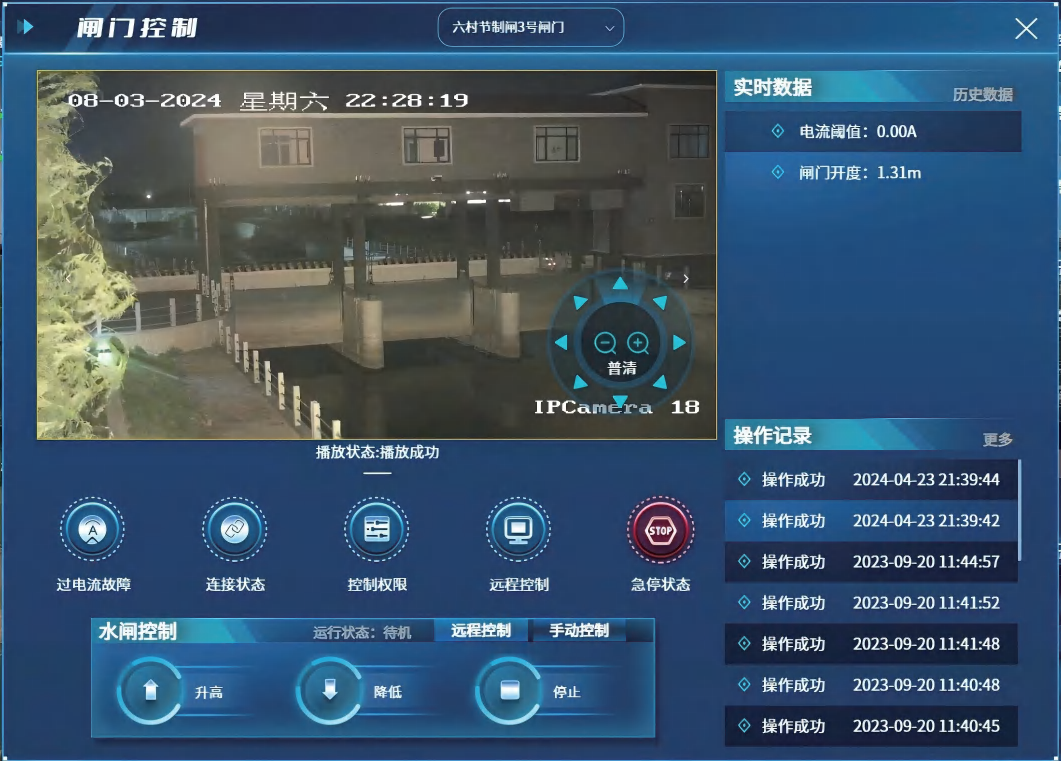This screenshot has width=1061, height=761.
Task: Open the 六村节制闸3号闸门 gate dropdown
Action: [x=531, y=28]
